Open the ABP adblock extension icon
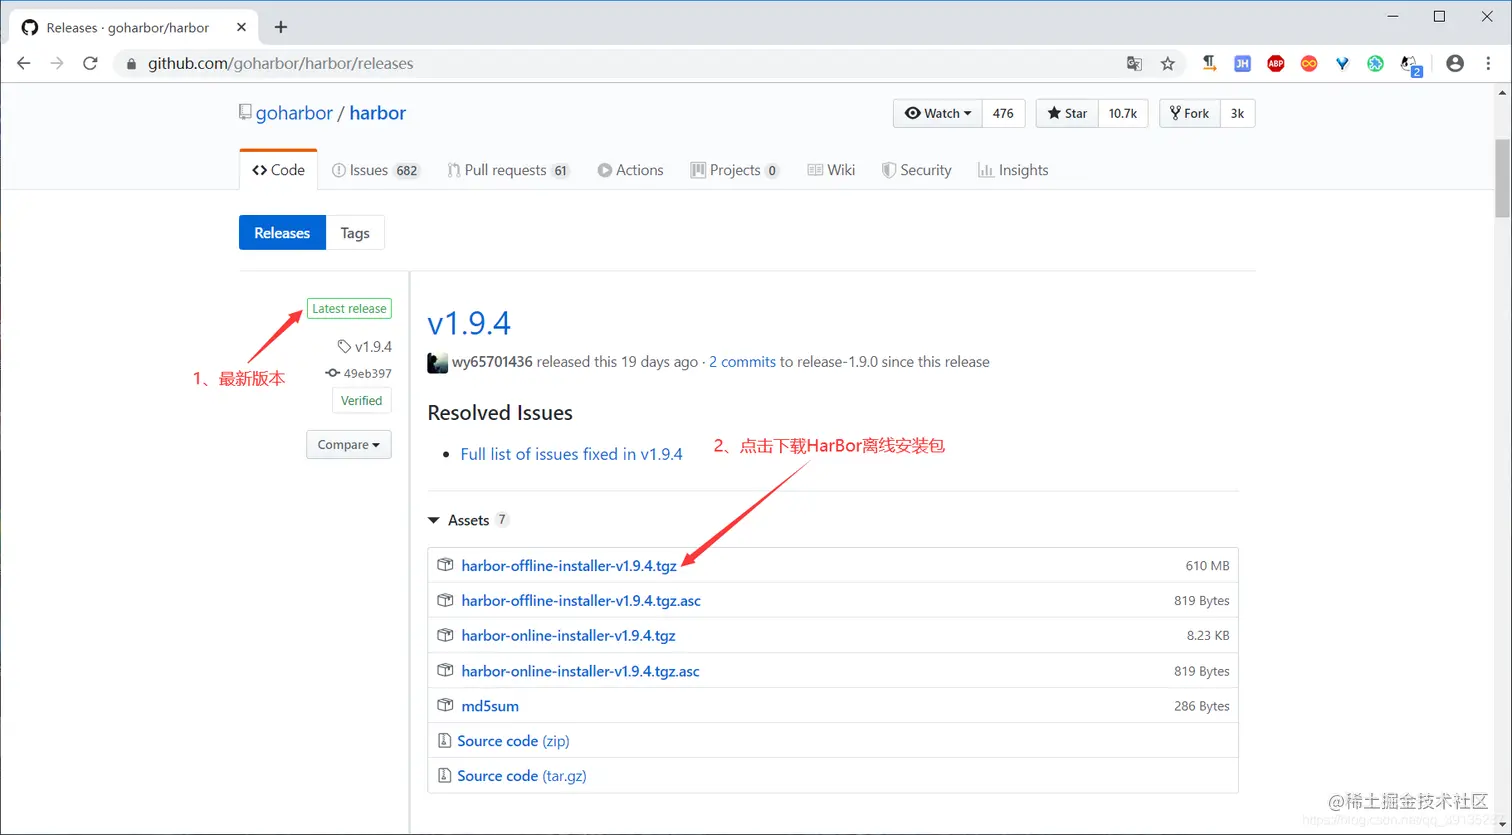Image resolution: width=1512 pixels, height=835 pixels. tap(1276, 63)
